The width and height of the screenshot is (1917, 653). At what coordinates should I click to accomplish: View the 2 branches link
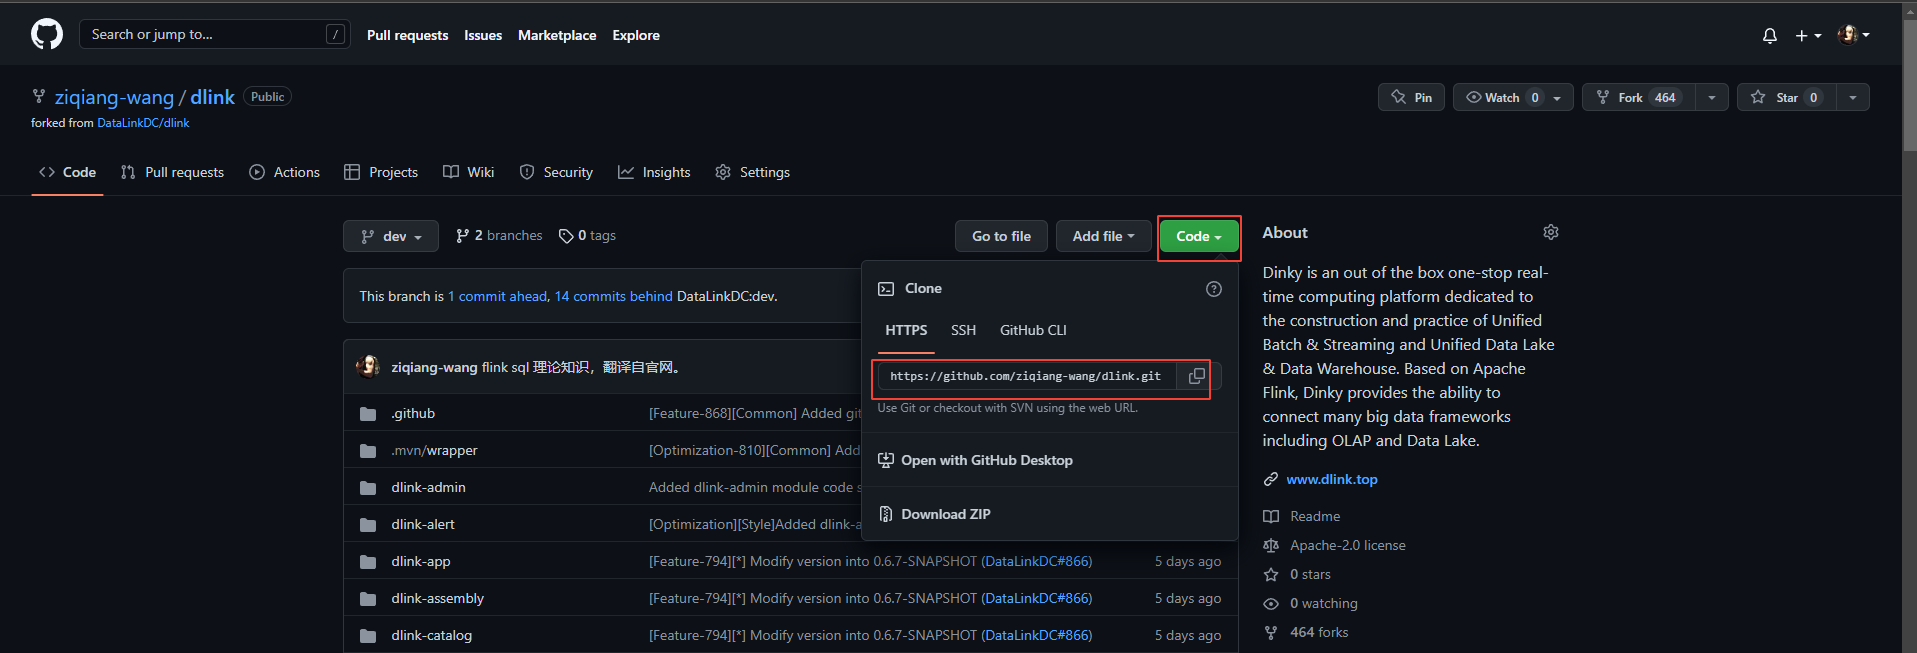tap(499, 236)
